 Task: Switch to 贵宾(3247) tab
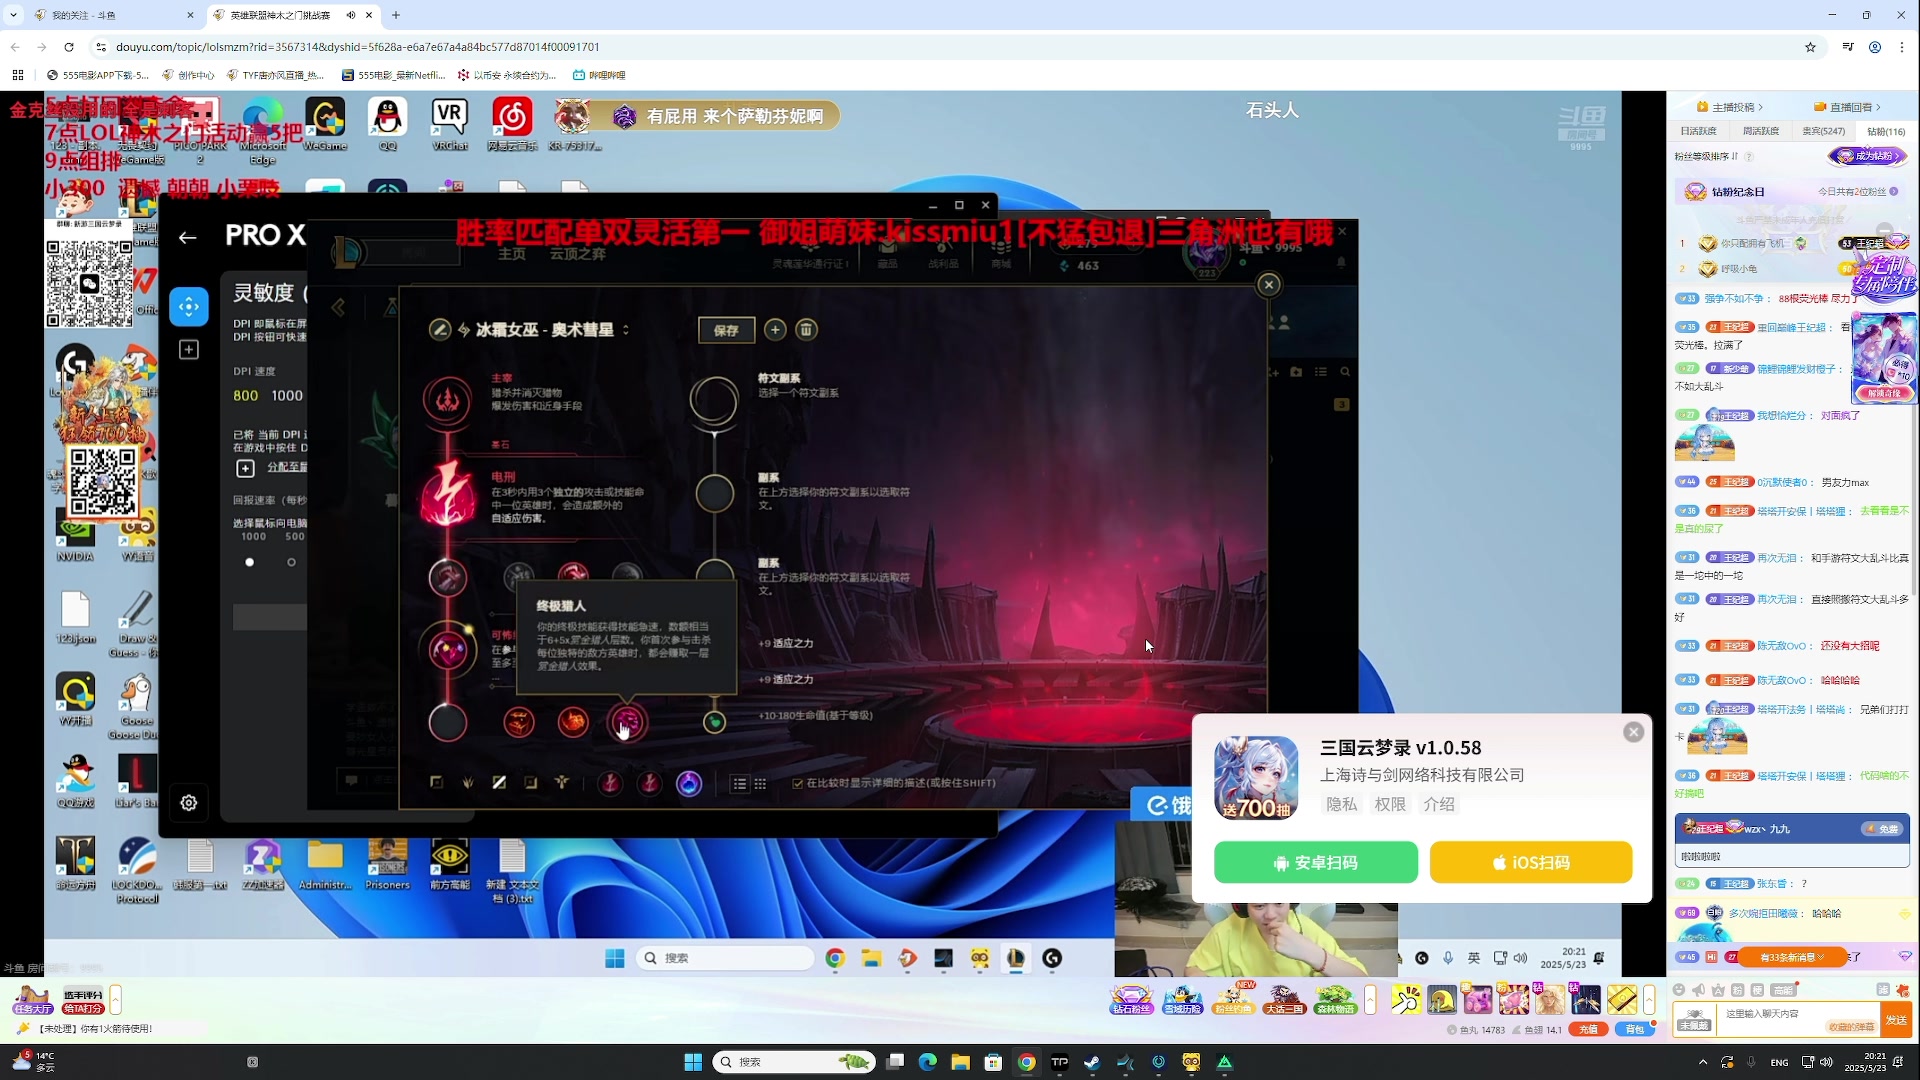(x=1824, y=131)
